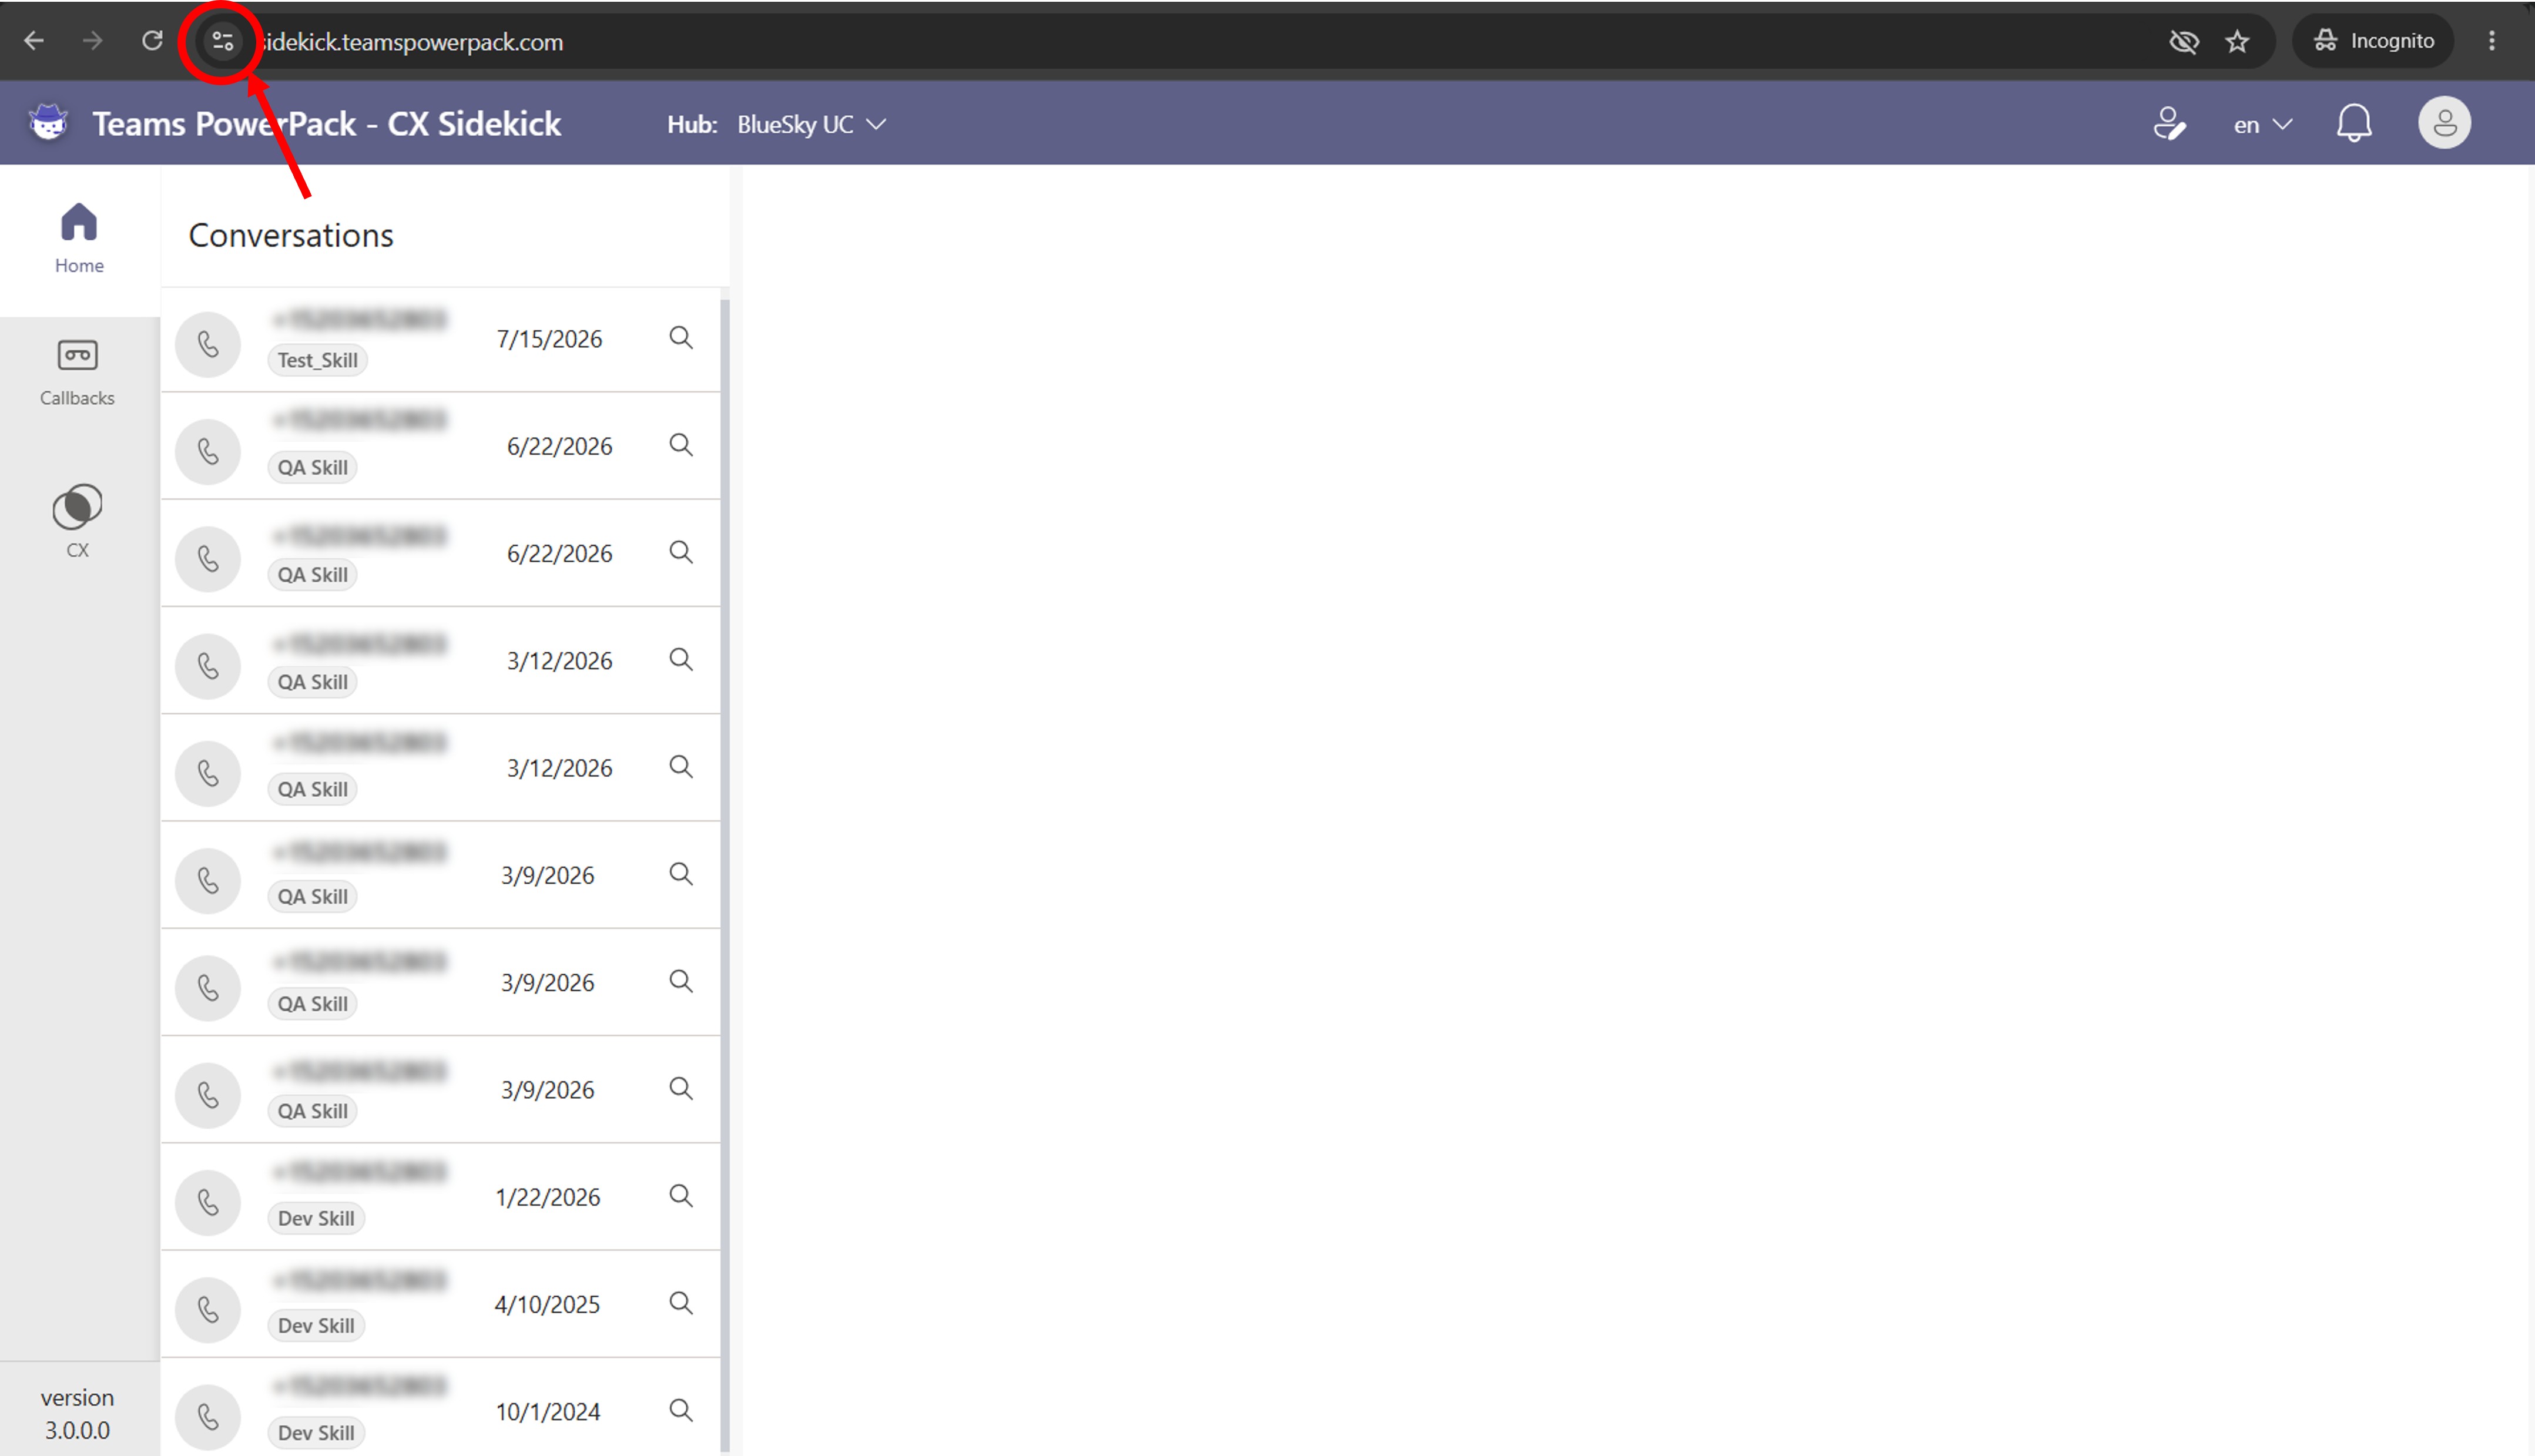Select the 4/10/2025 date
2535x1456 pixels.
tap(547, 1304)
